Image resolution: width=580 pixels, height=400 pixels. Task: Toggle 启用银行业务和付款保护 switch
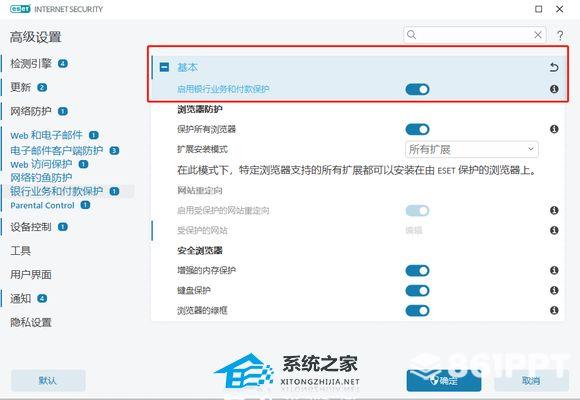pos(417,89)
